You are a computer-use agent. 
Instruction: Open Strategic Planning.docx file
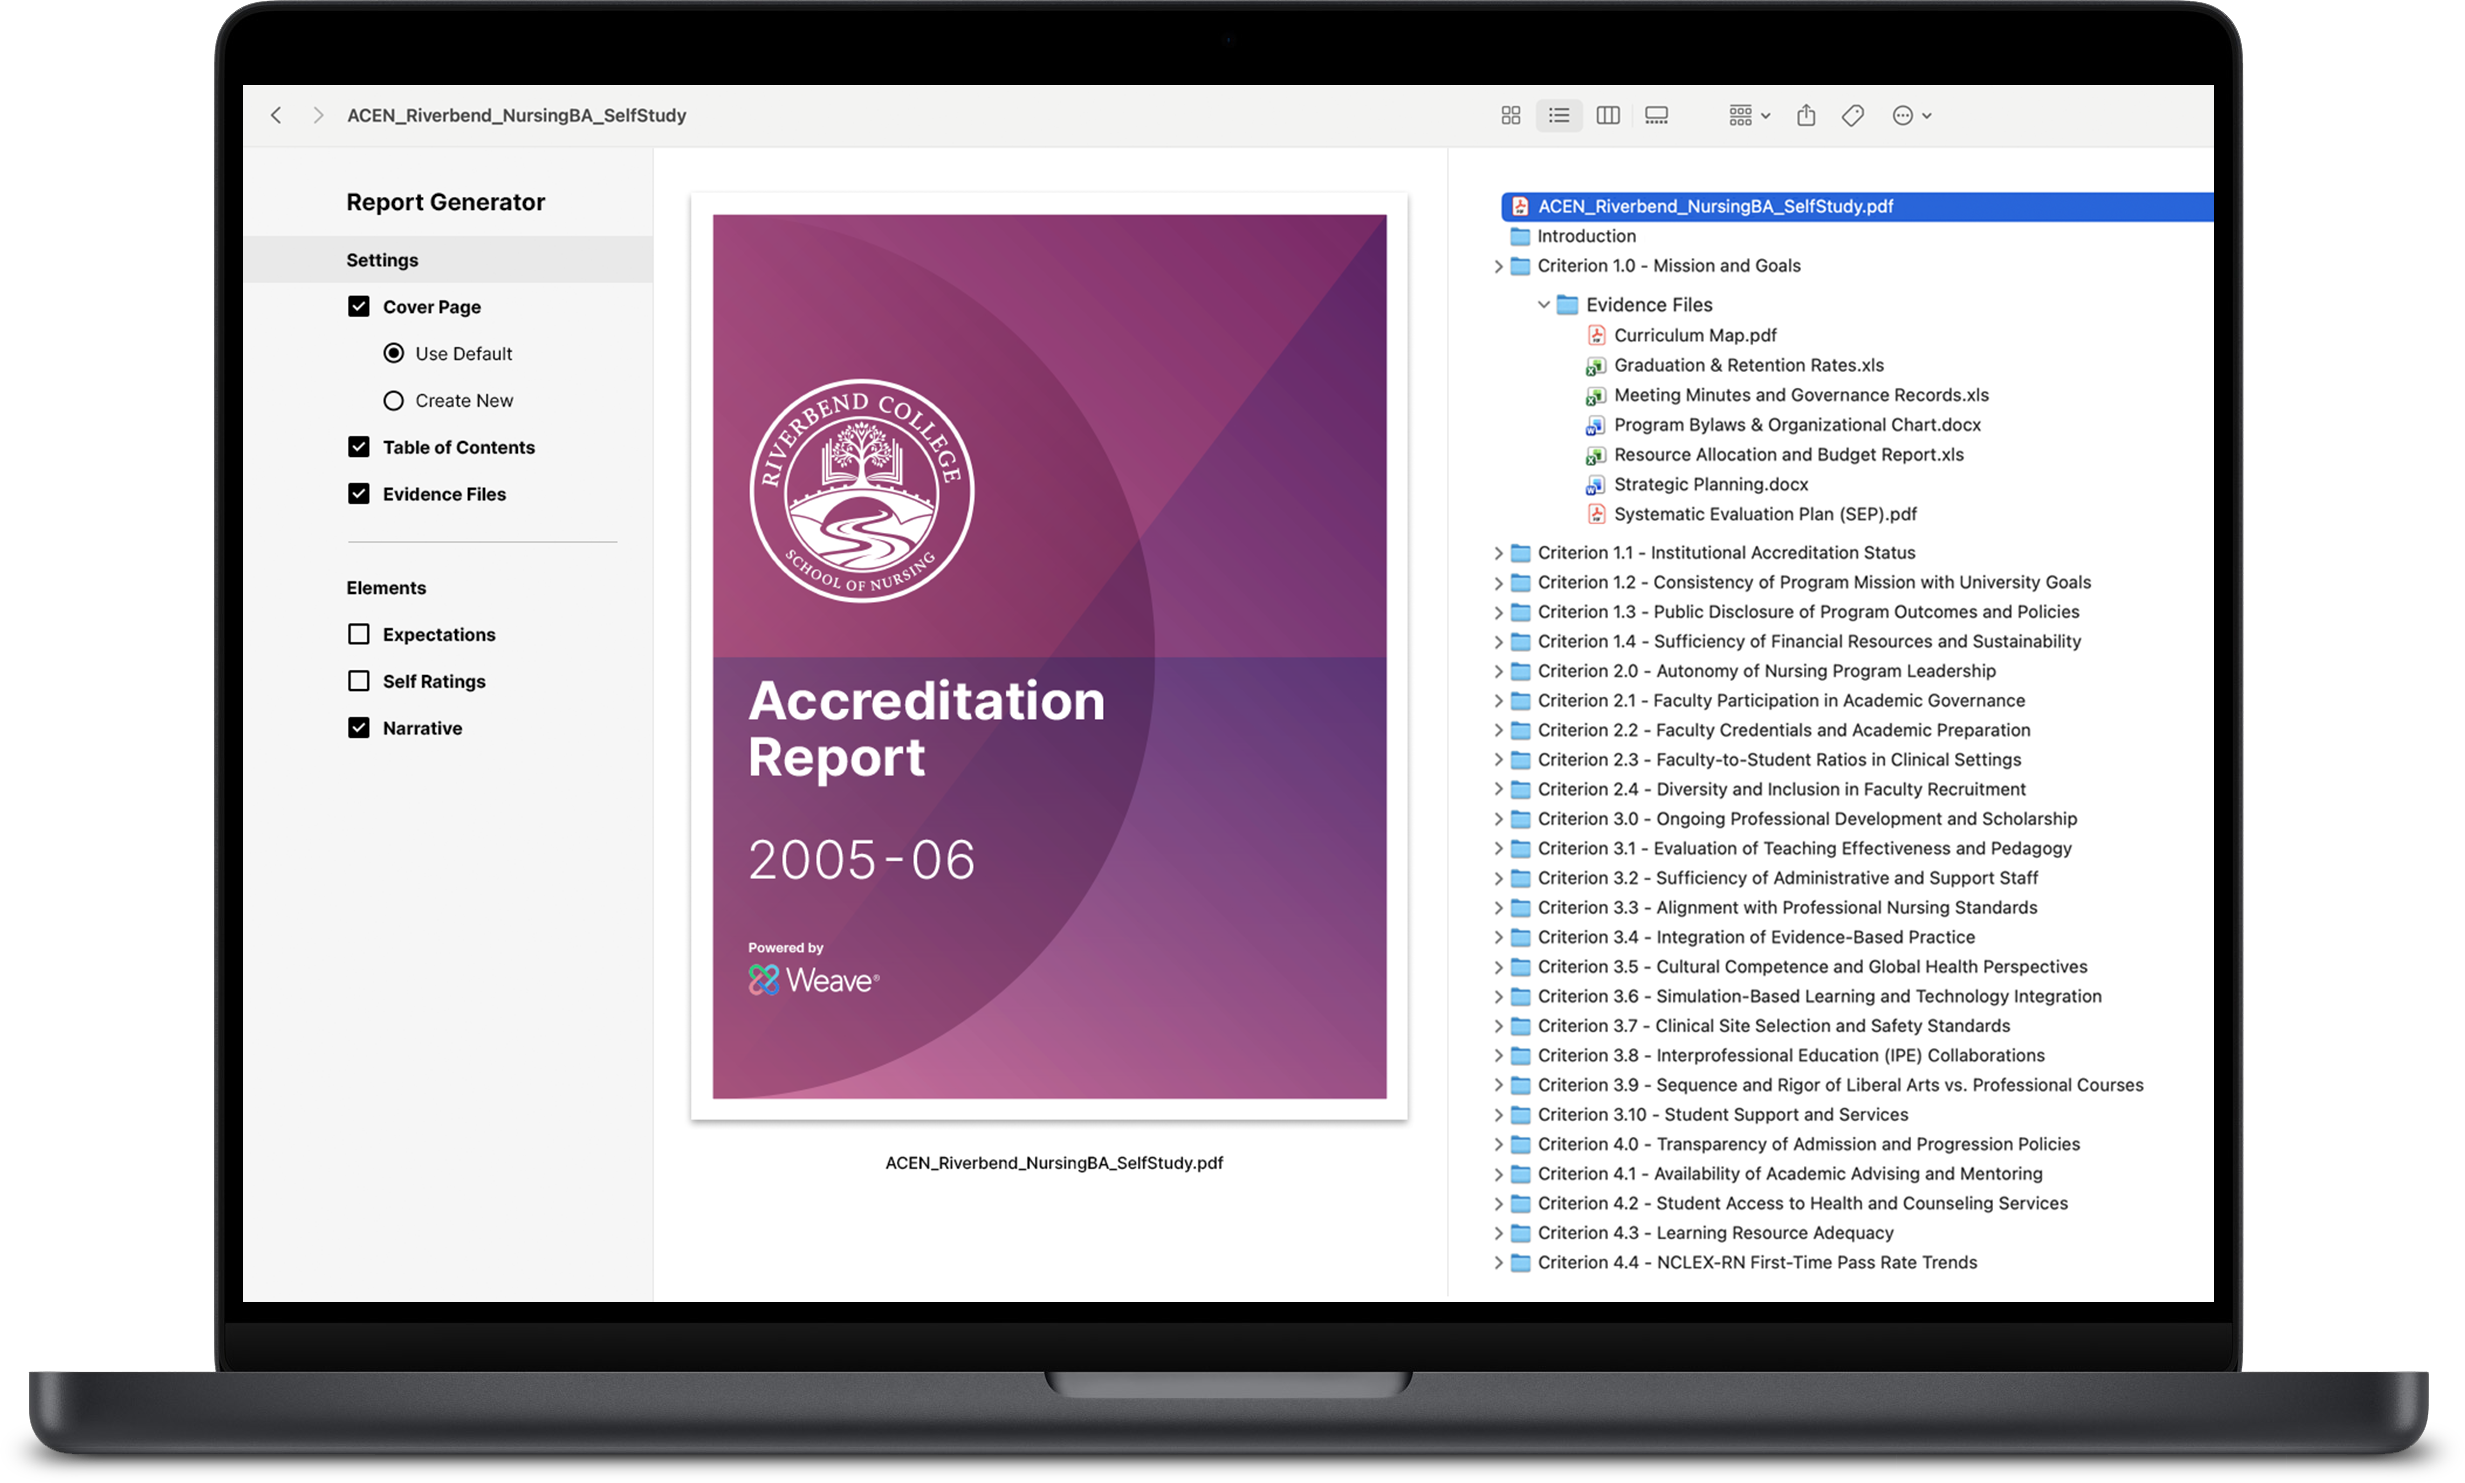pos(1710,484)
